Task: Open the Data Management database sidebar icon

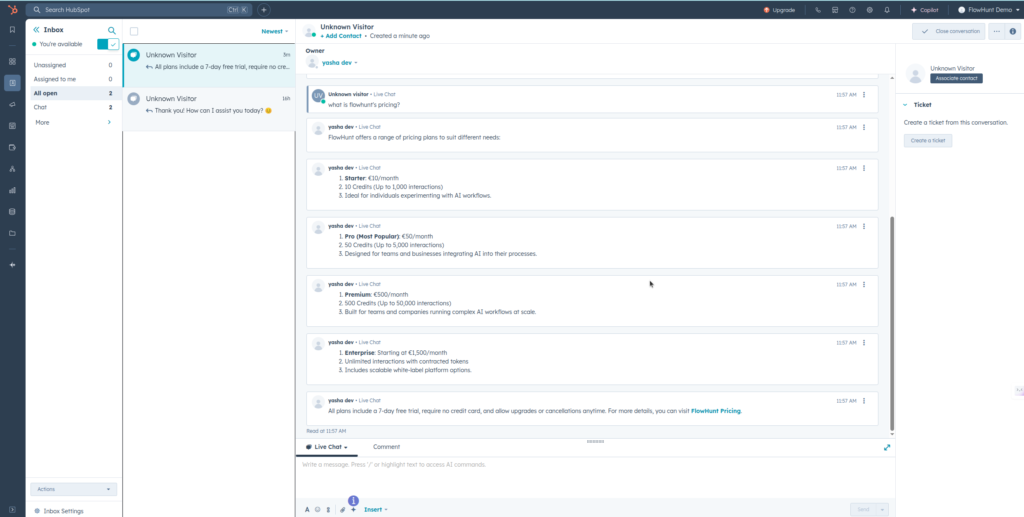Action: (x=12, y=212)
